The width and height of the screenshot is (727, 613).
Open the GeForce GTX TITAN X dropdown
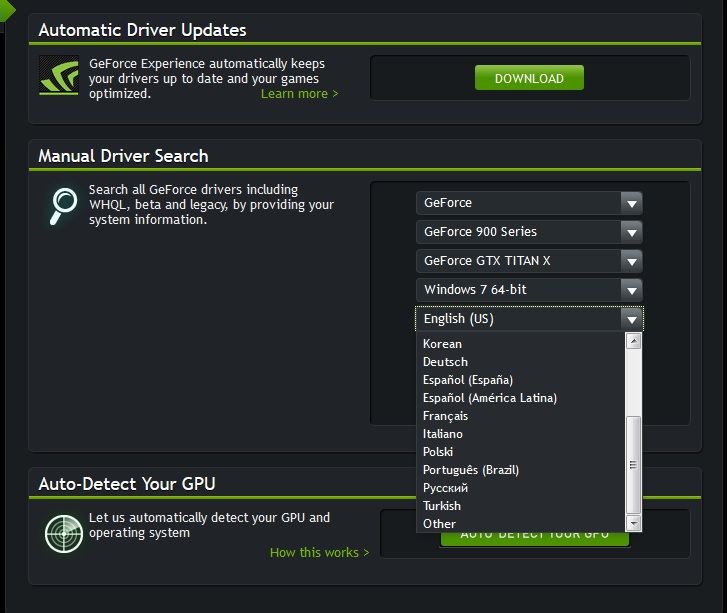(x=529, y=261)
